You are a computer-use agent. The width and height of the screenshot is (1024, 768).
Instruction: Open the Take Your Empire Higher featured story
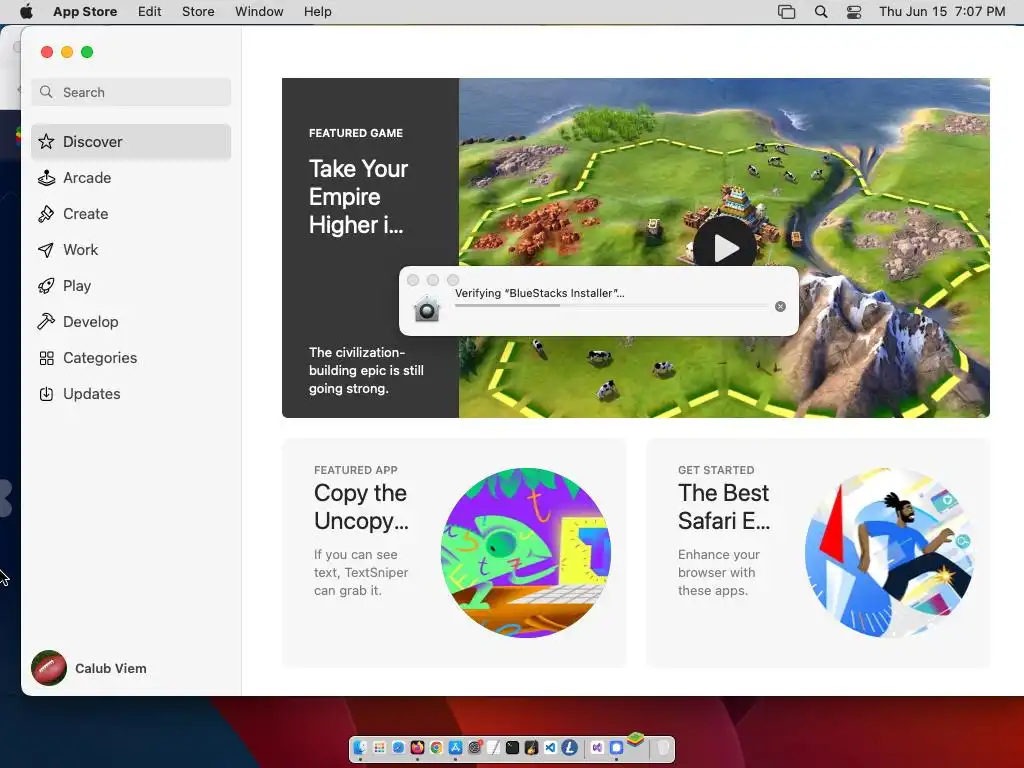point(370,248)
